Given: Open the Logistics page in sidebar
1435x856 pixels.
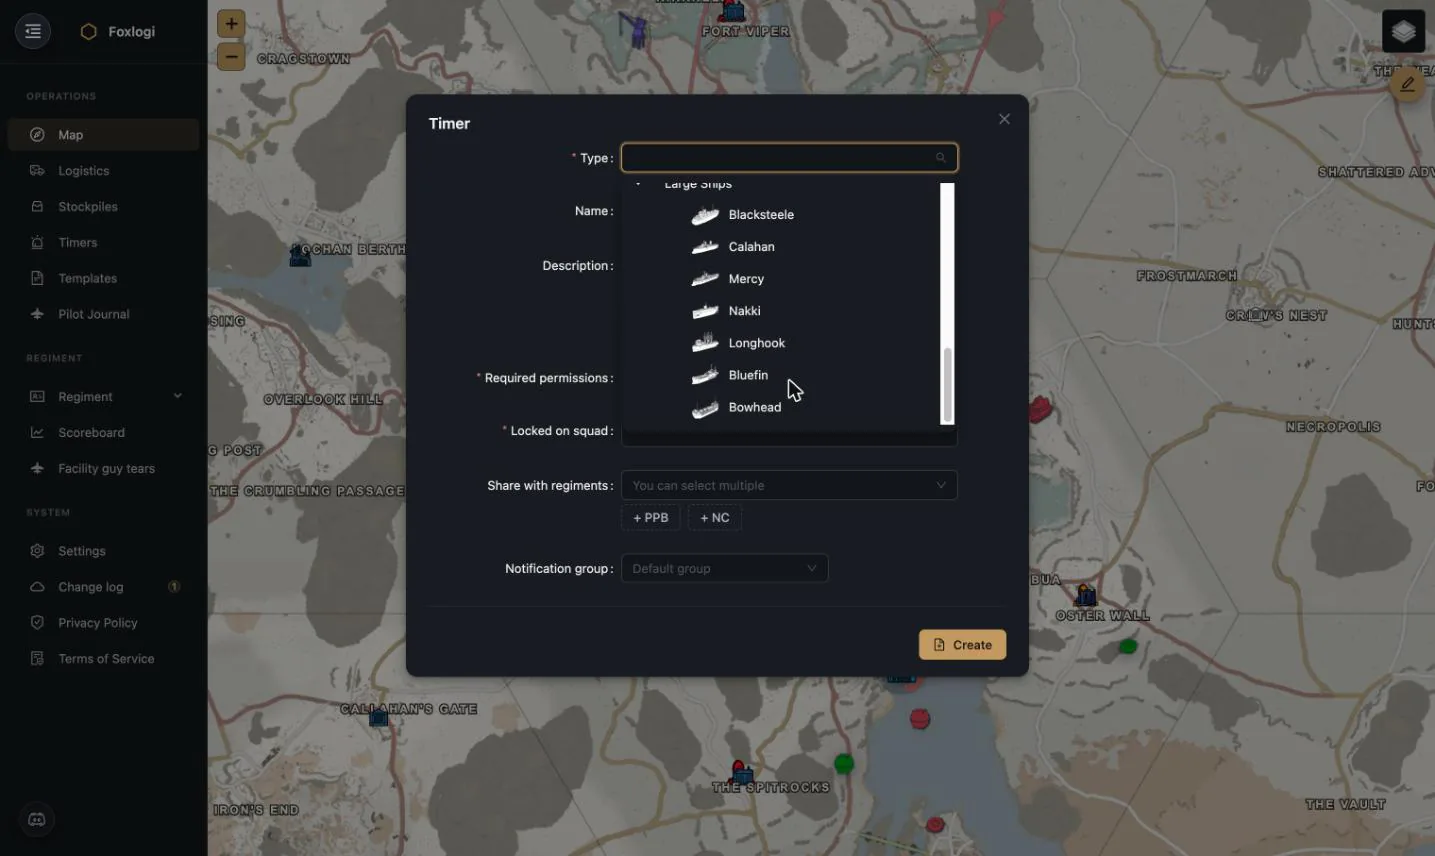Looking at the screenshot, I should click(103, 171).
